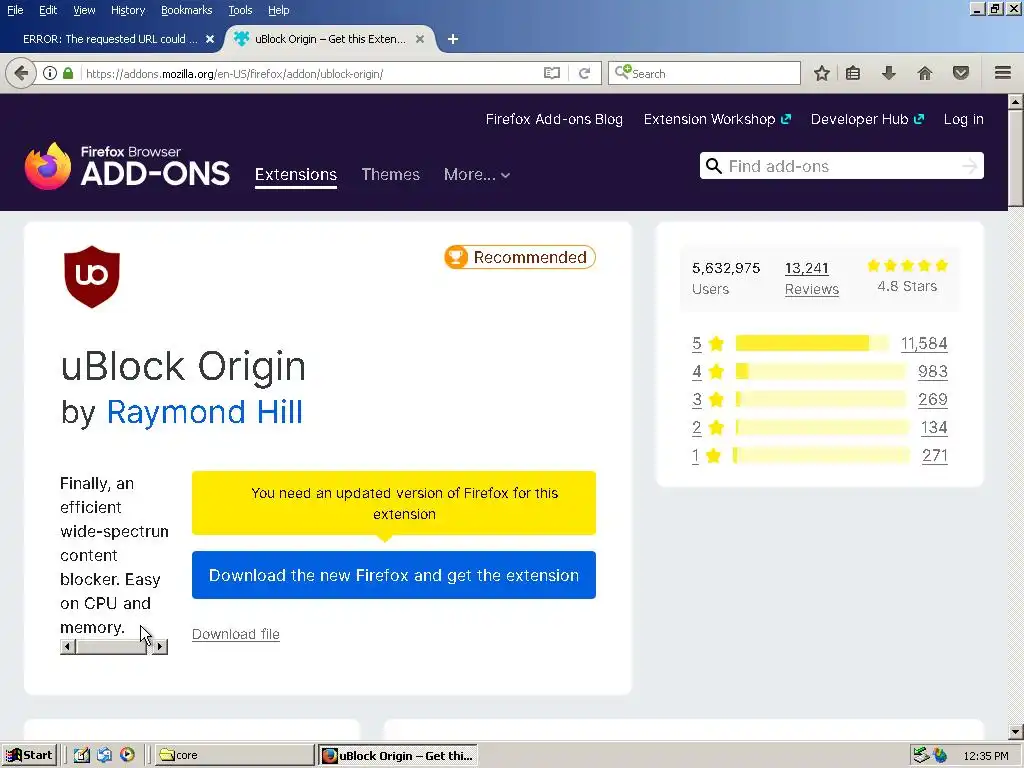1024x768 pixels.
Task: Click the 4-star rating bar
Action: point(821,371)
